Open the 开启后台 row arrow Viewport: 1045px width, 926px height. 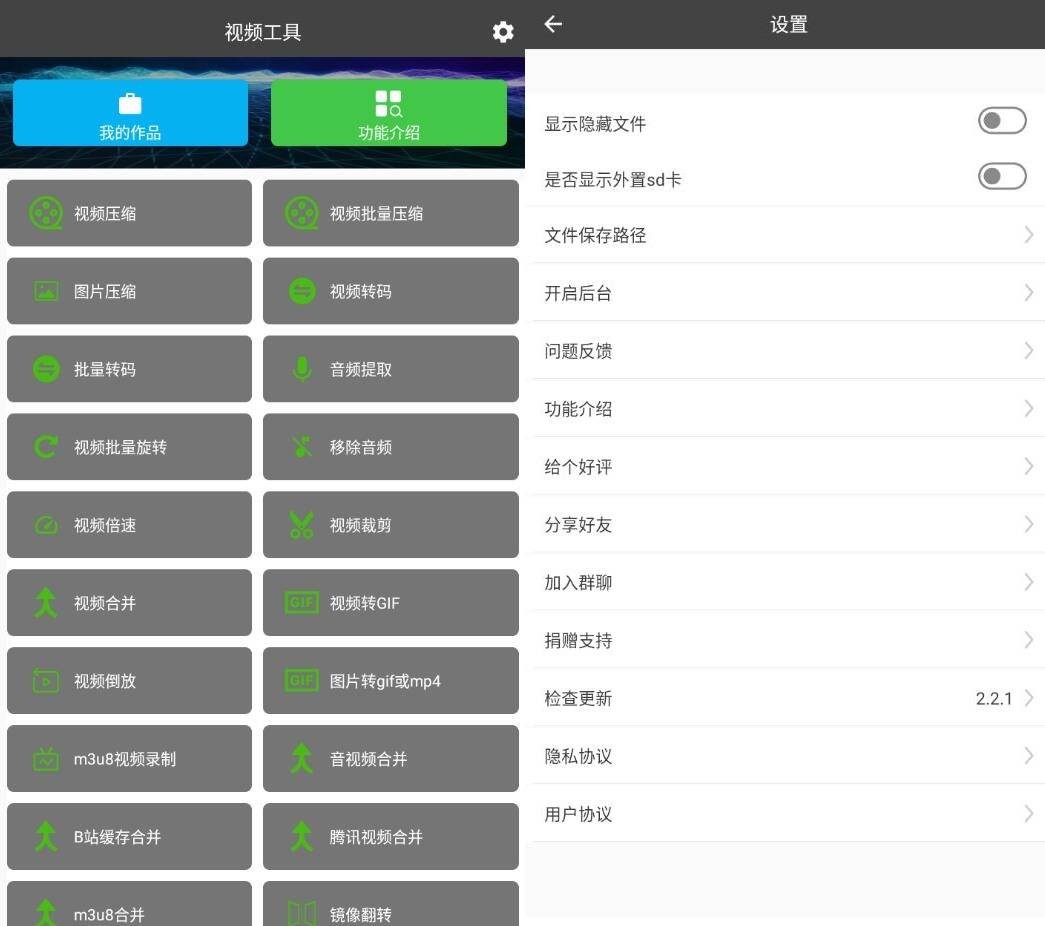pyautogui.click(x=1028, y=293)
